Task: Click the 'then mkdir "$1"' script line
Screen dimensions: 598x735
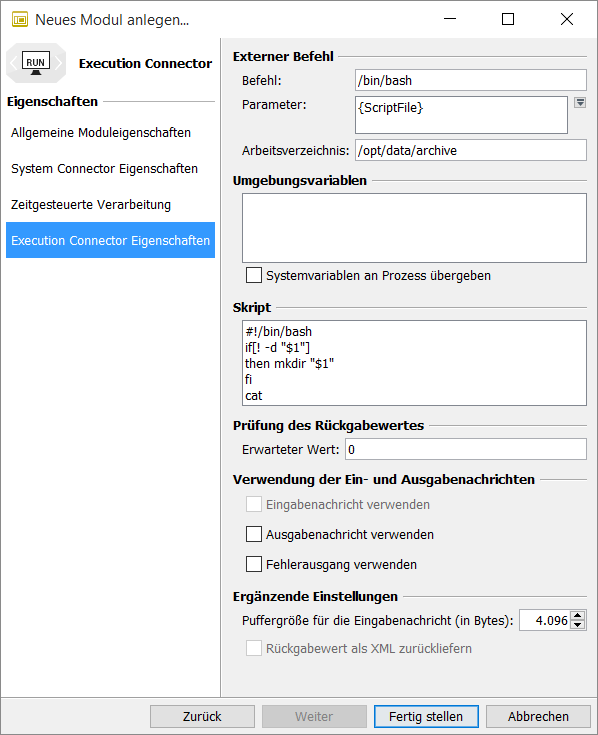Action: (x=290, y=364)
